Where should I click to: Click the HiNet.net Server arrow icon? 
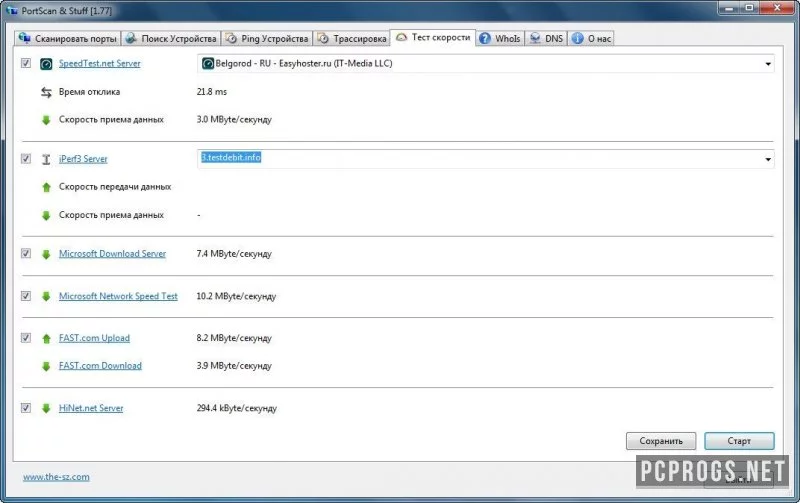coord(46,408)
